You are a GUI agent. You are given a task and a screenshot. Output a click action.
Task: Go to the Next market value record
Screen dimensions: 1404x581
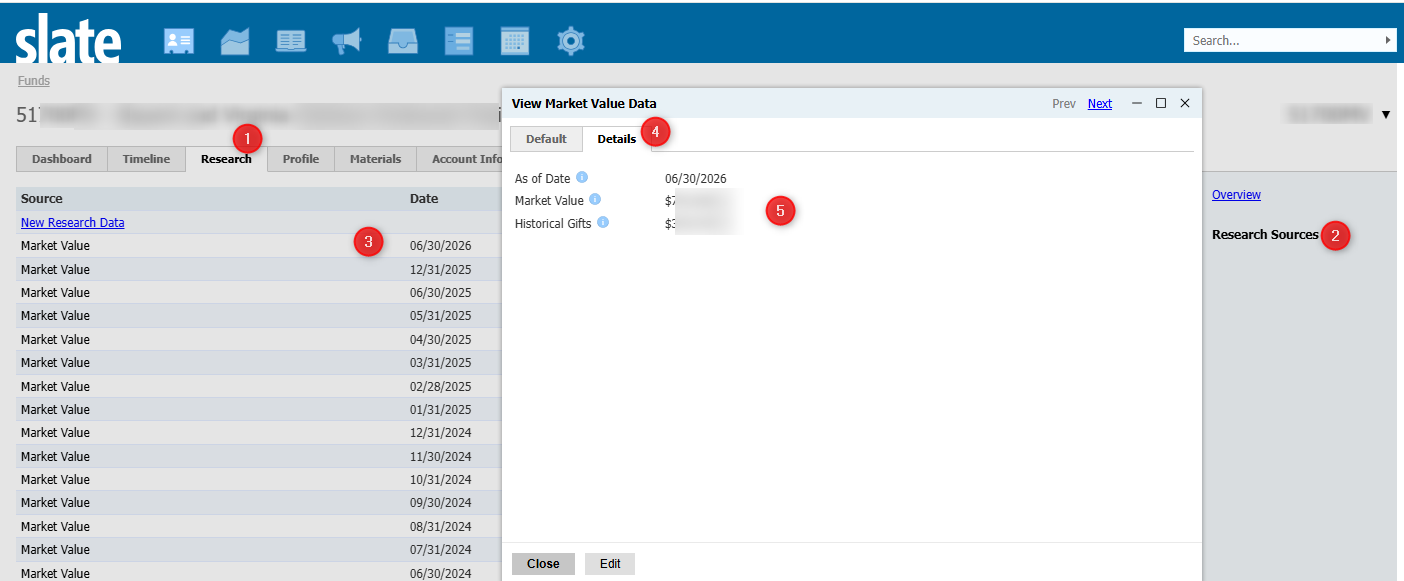1100,104
